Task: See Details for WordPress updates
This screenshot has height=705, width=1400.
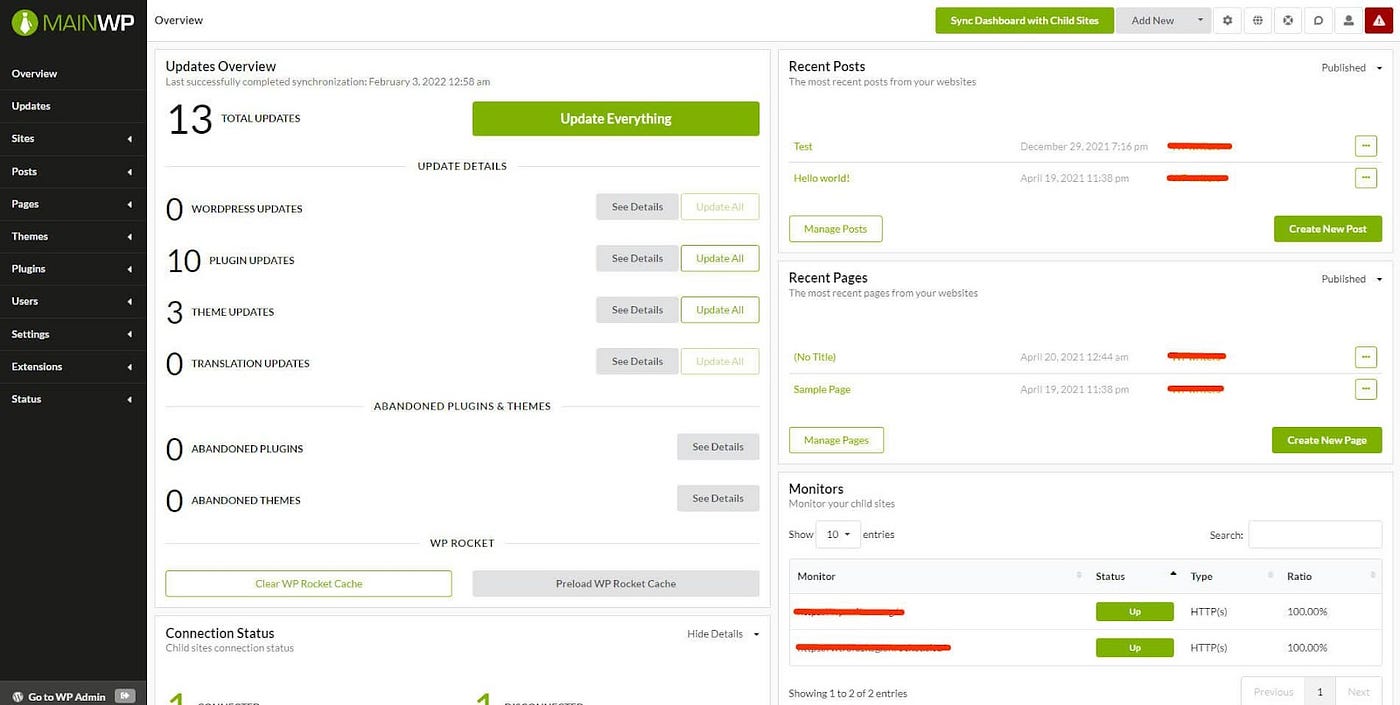Action: click(637, 207)
